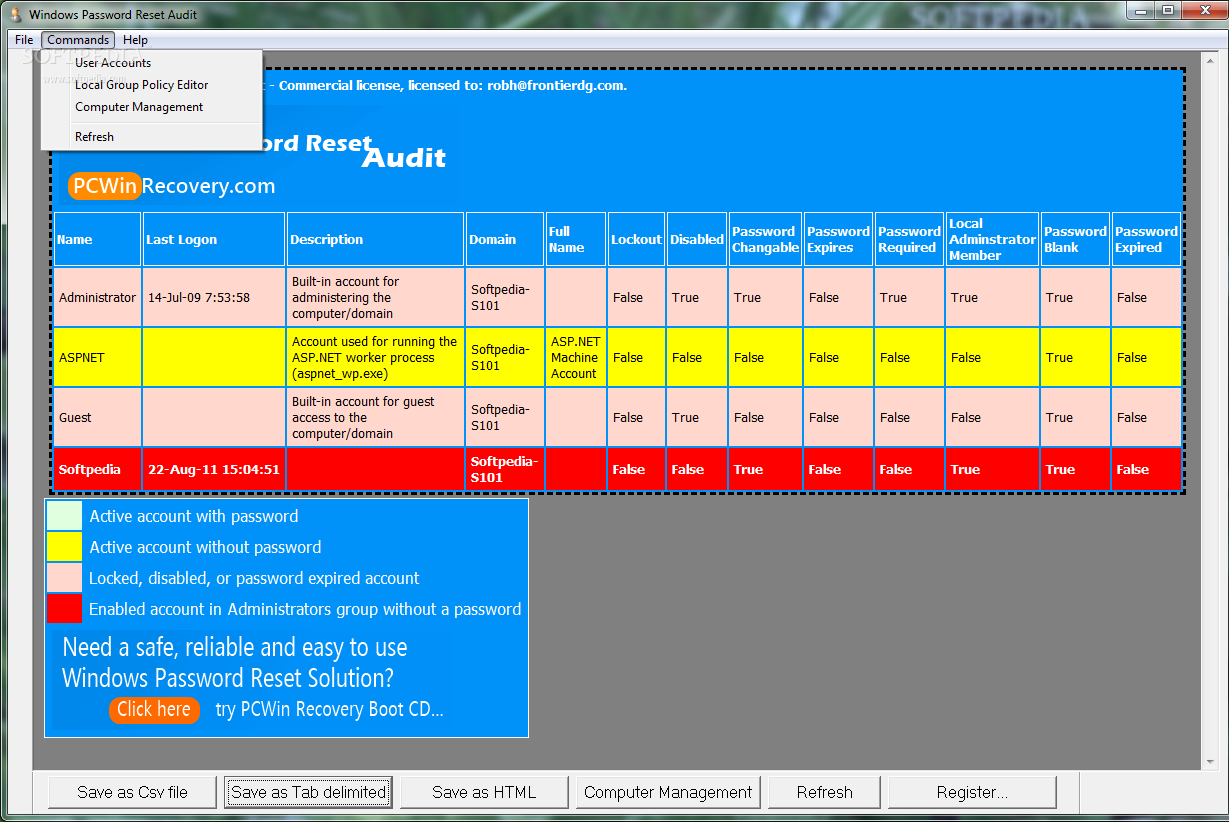1229x822 pixels.
Task: Click the Password Expires column header
Action: (839, 239)
